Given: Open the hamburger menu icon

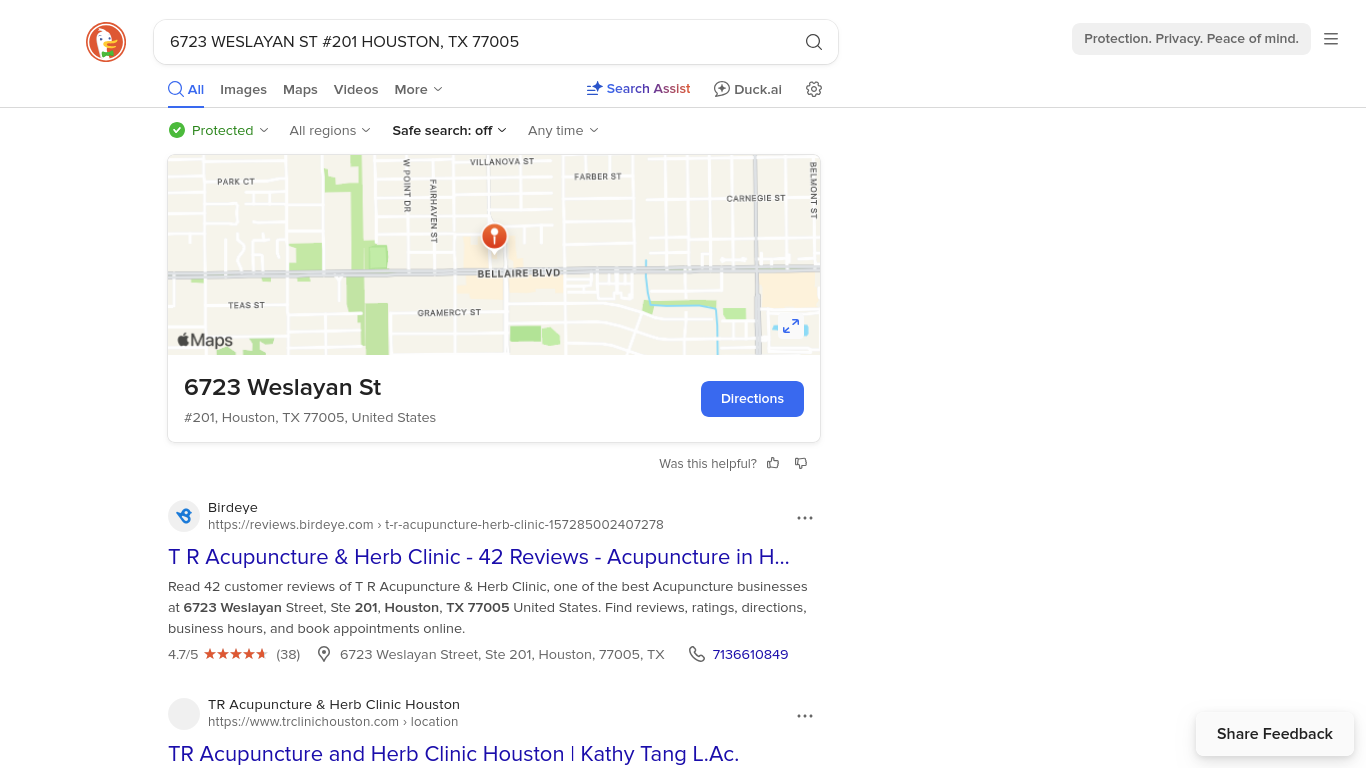Looking at the screenshot, I should 1331,39.
